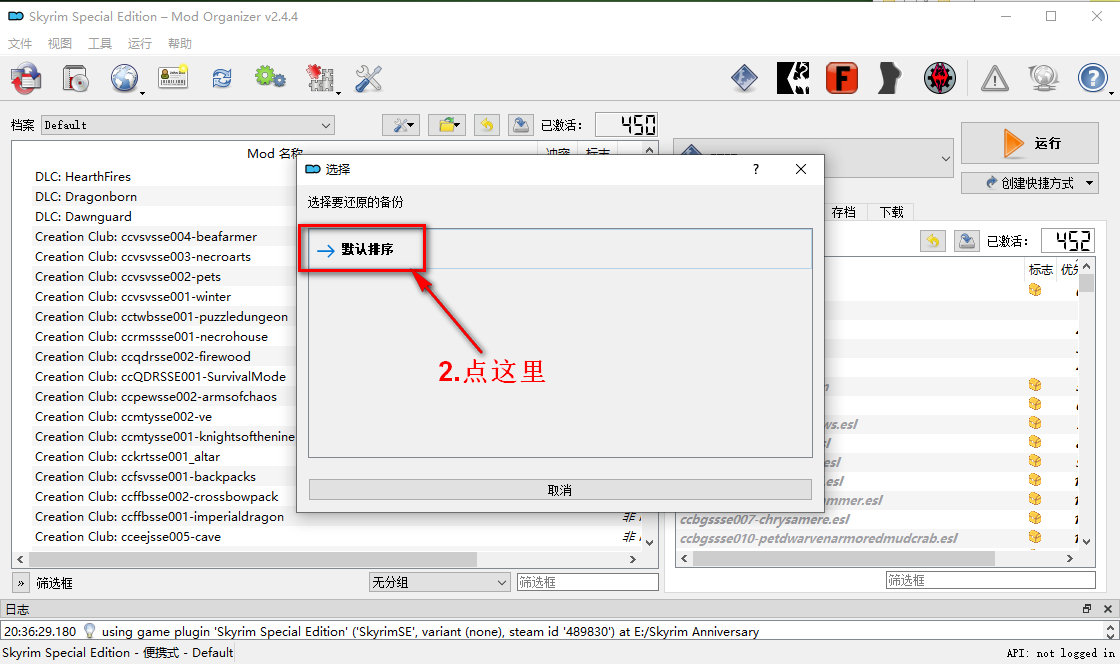Open the 无分组 grouping dropdown
The height and width of the screenshot is (664, 1120).
coord(440,582)
